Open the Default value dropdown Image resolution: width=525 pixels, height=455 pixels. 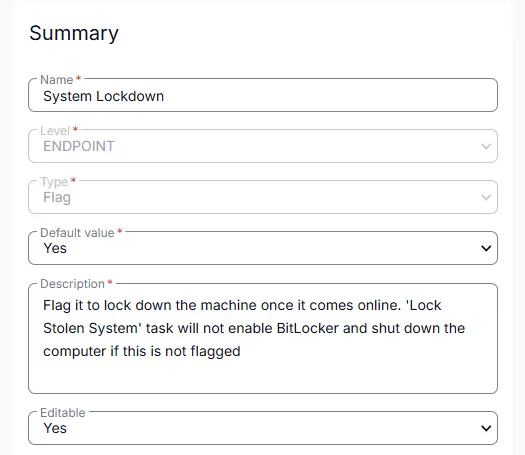pos(263,248)
